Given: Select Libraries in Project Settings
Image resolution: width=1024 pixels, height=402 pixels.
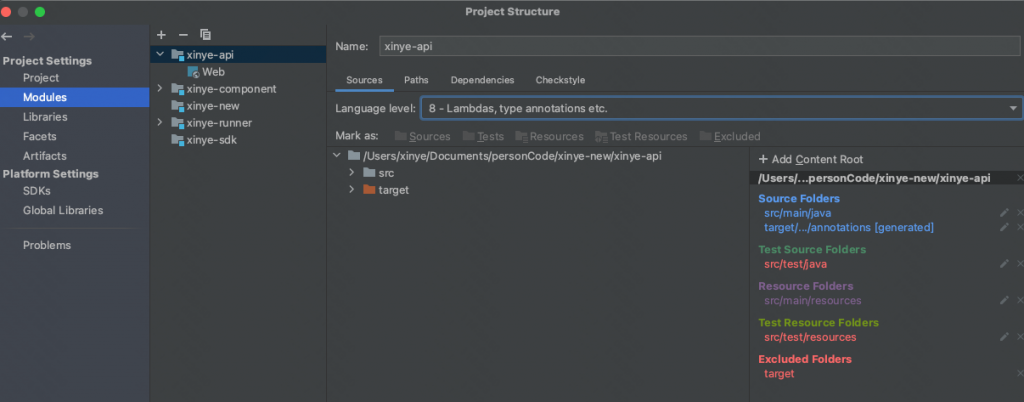Looking at the screenshot, I should pos(45,117).
